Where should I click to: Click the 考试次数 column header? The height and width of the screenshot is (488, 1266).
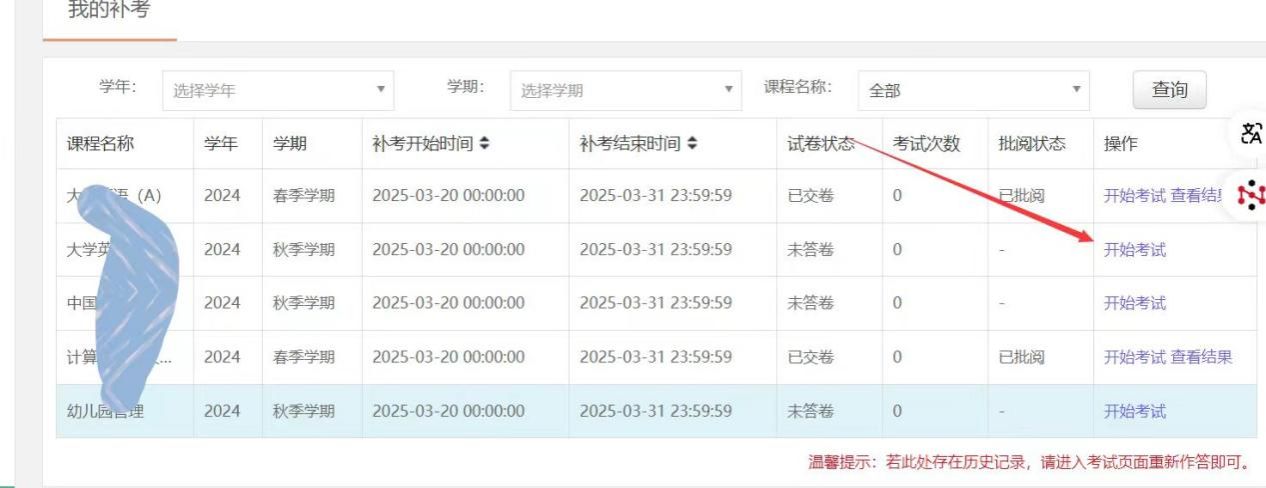point(926,144)
